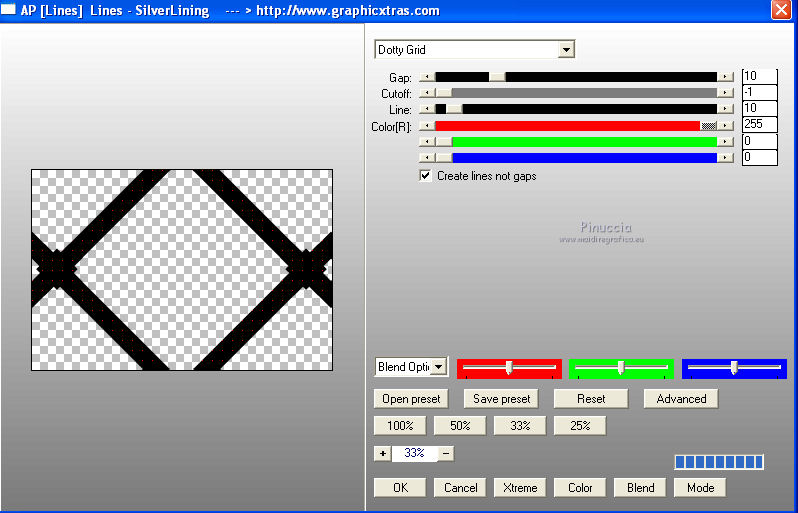
Task: Click the Line slider left arrow
Action: click(427, 109)
